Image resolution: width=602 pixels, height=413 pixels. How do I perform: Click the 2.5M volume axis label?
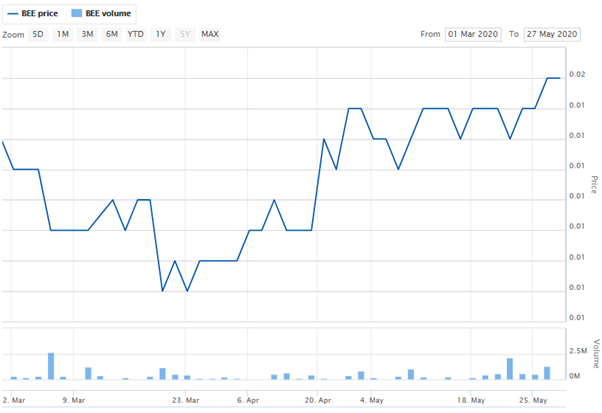578,351
